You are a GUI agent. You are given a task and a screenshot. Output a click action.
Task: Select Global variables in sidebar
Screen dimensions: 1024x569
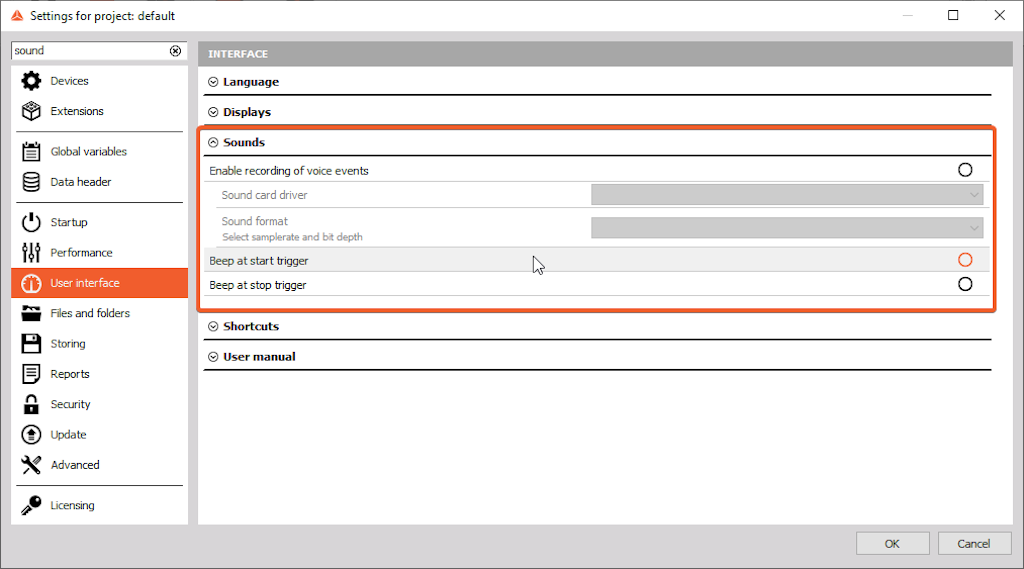pos(99,152)
